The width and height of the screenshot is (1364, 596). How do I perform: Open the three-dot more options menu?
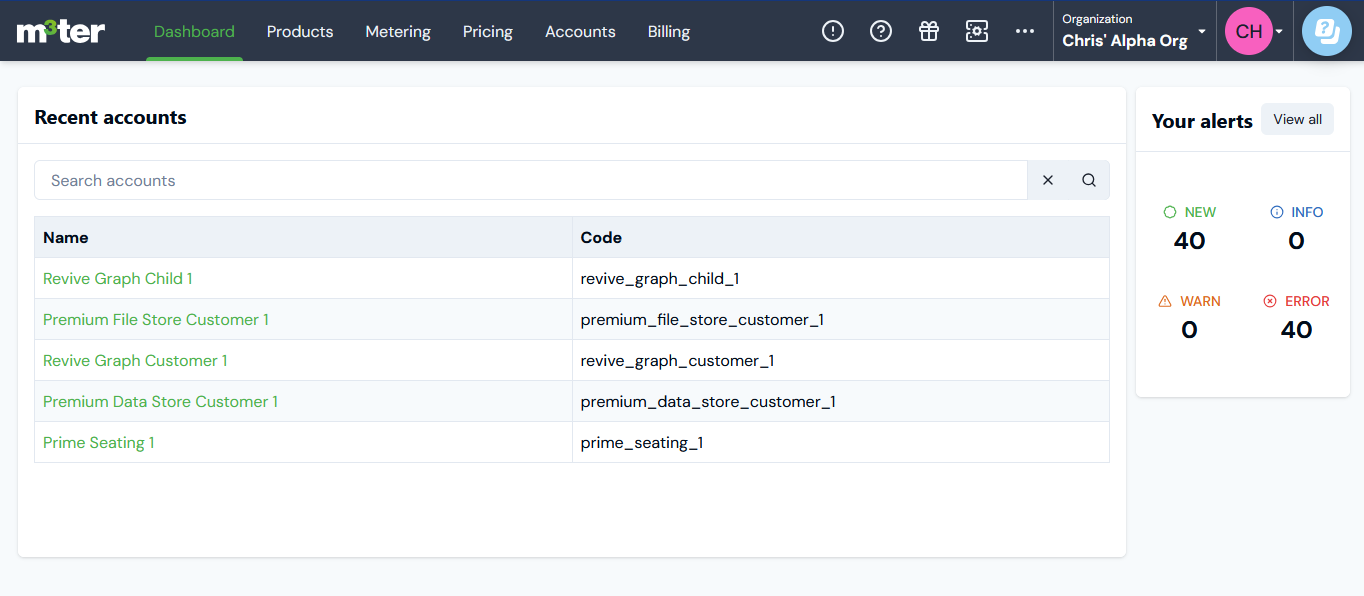point(1025,31)
